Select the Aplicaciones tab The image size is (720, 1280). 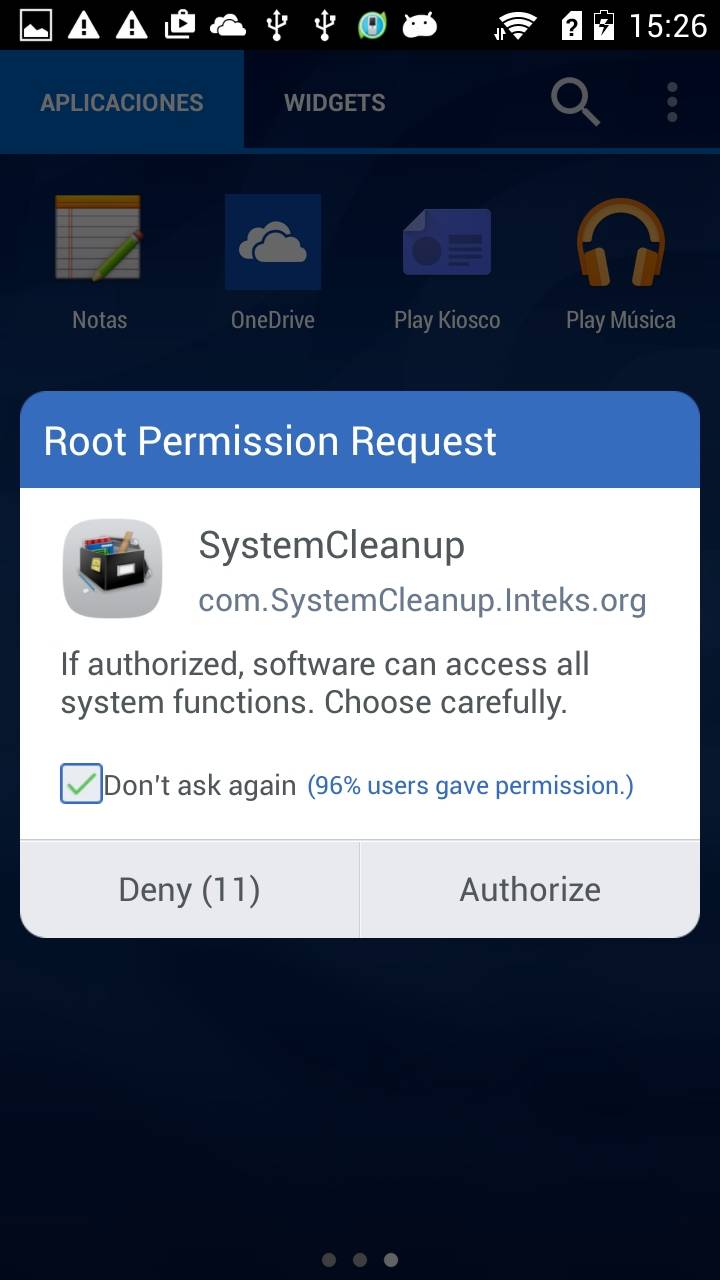click(122, 102)
